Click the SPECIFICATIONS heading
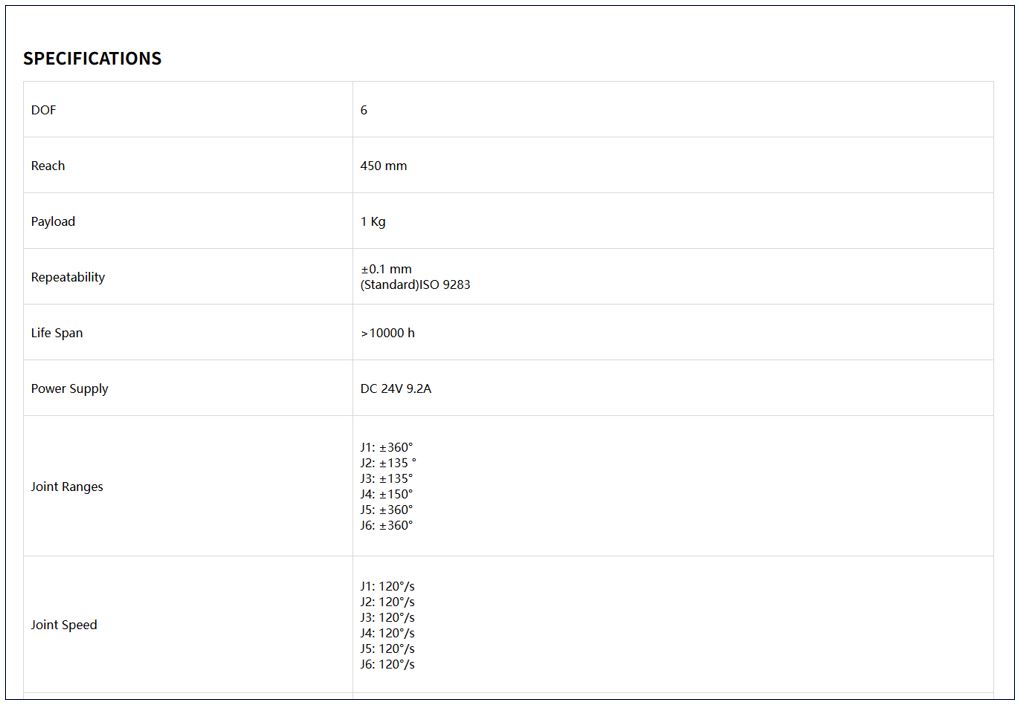This screenshot has height=705, width=1021. tap(92, 58)
